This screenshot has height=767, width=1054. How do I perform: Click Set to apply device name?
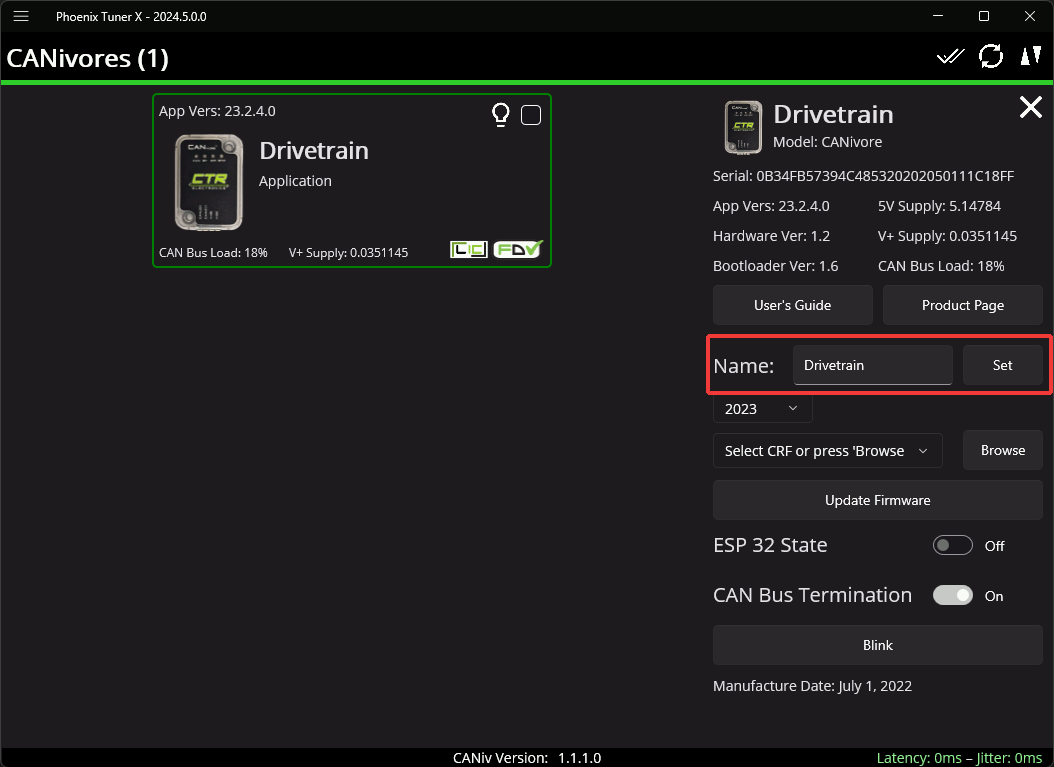pos(1002,365)
